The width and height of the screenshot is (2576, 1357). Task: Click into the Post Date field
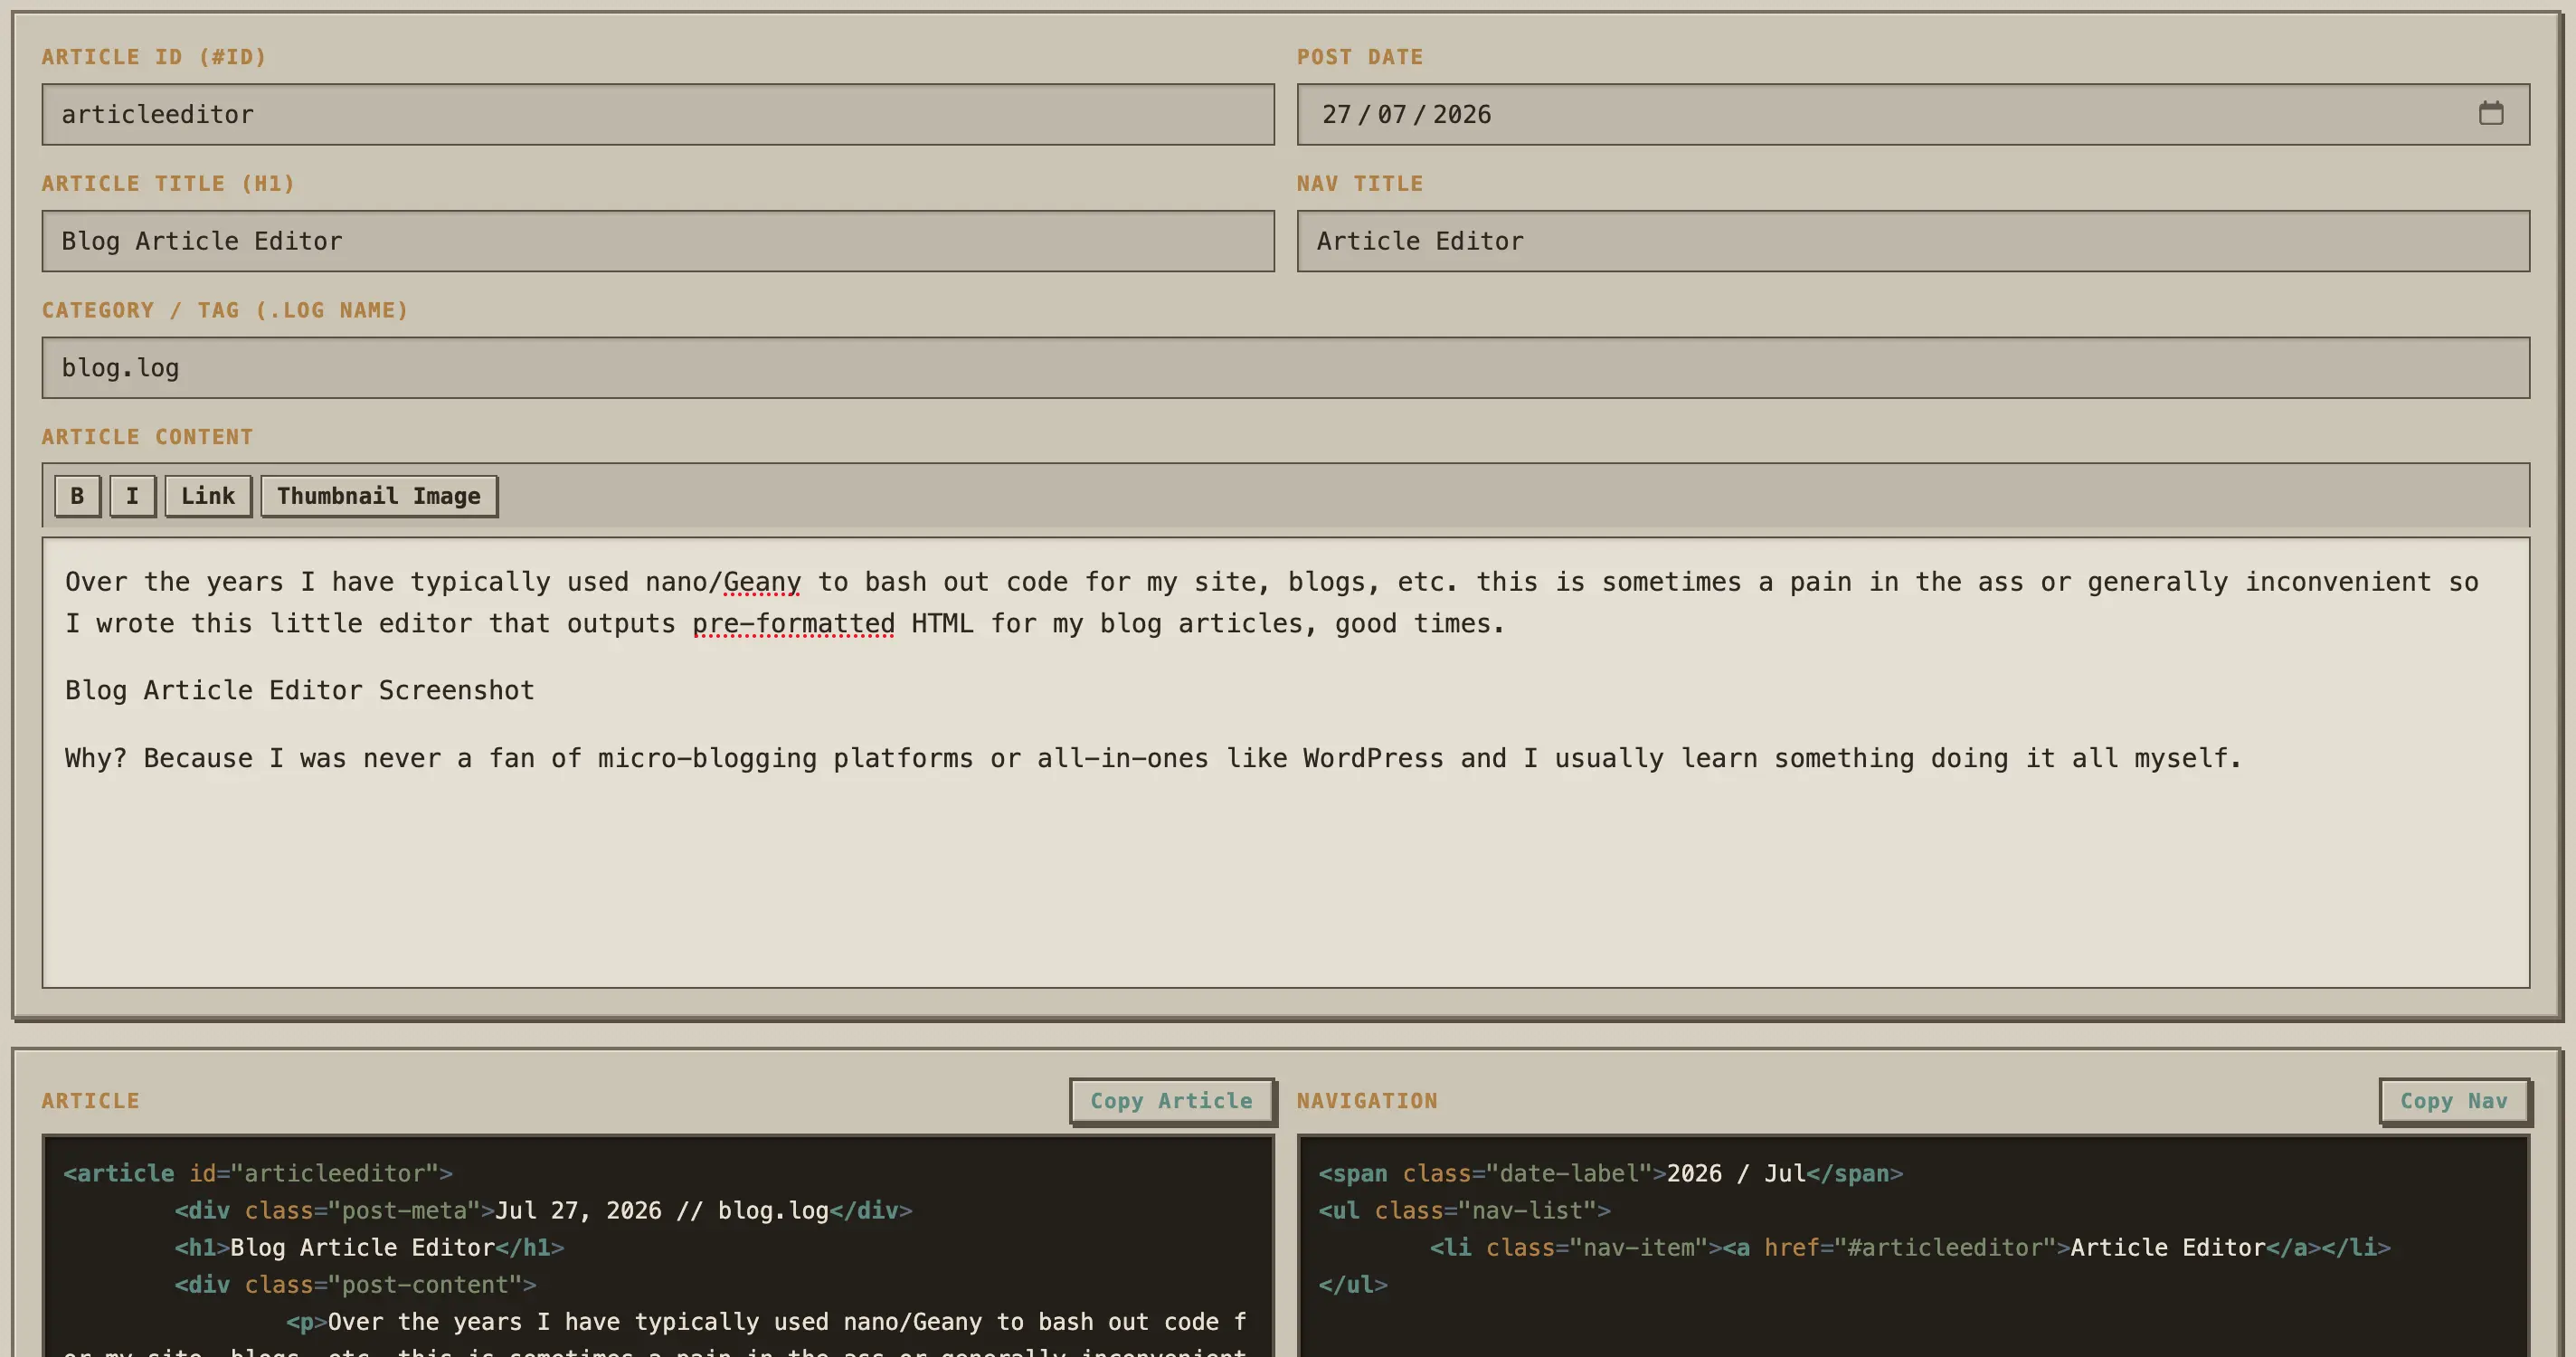[x=1913, y=114]
